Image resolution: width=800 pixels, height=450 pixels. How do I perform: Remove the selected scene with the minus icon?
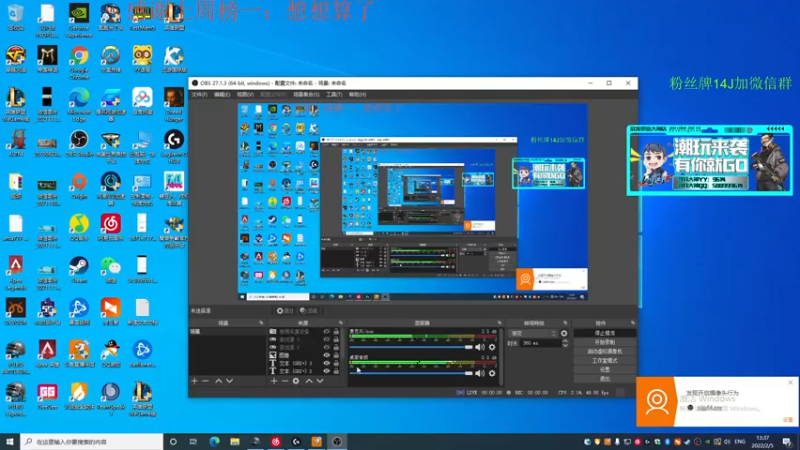[x=206, y=381]
